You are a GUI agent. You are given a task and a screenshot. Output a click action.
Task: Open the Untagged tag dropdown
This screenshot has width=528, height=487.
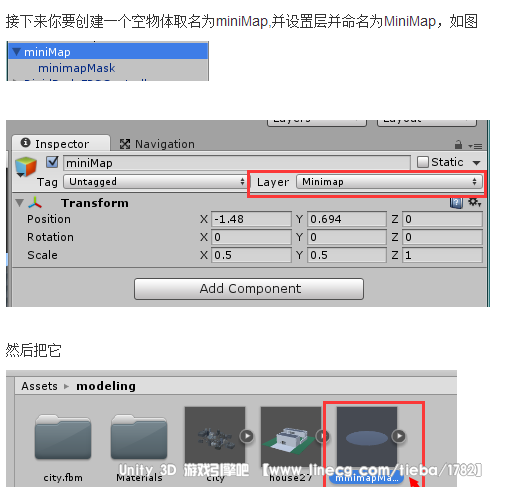[x=156, y=182]
